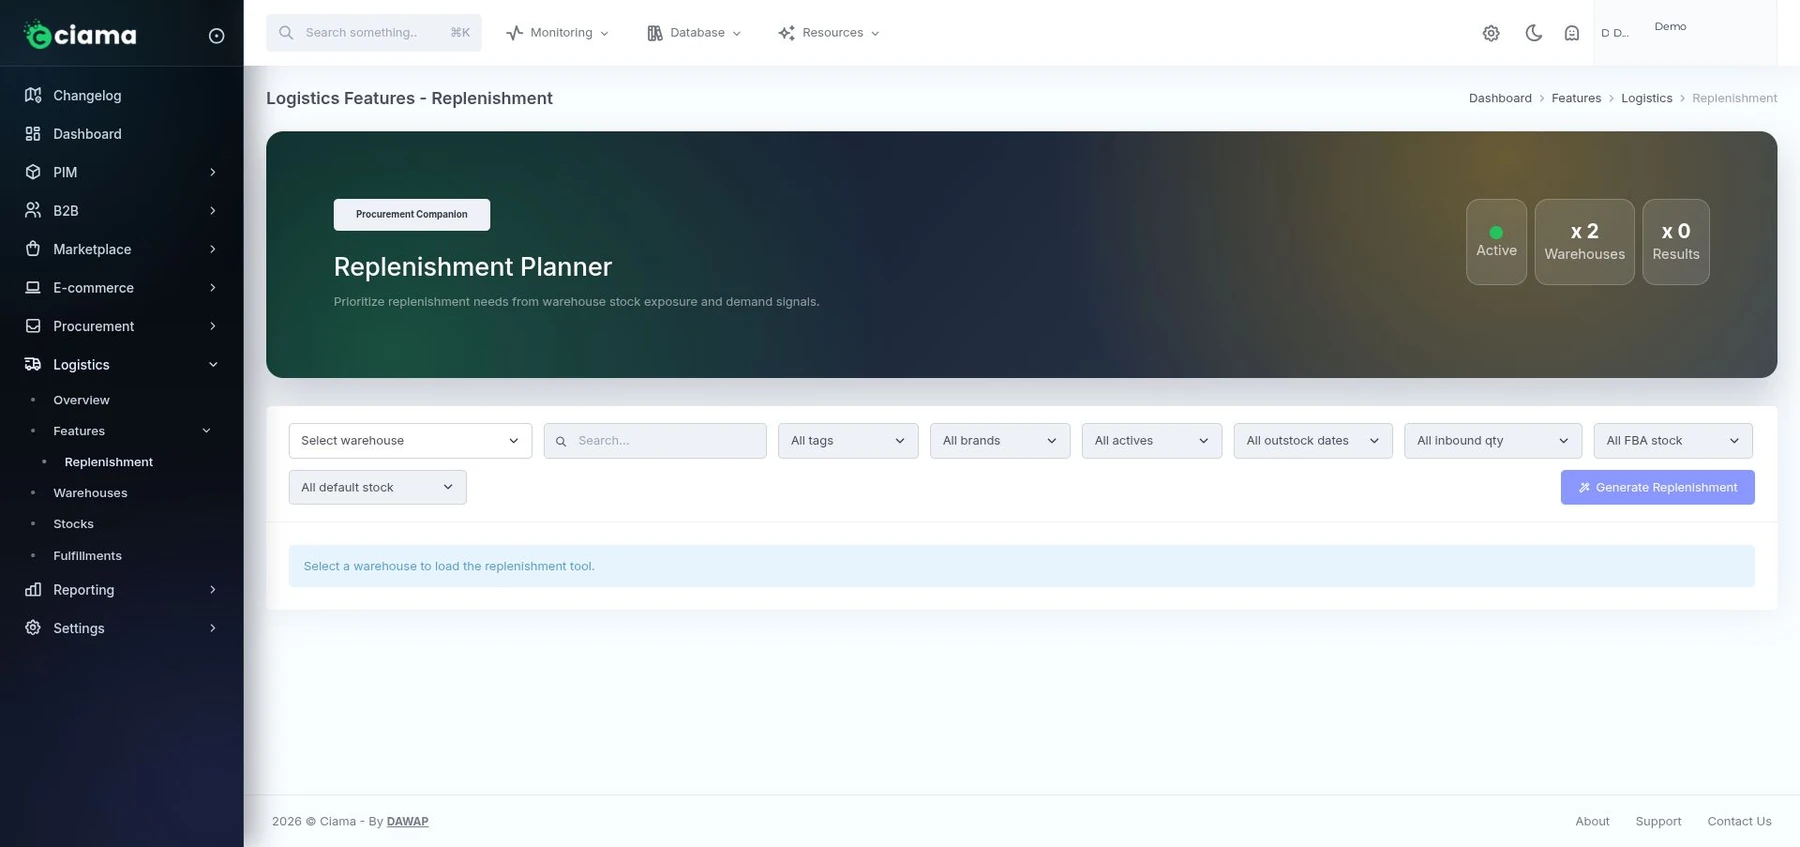Viewport: 1800px width, 847px height.
Task: Open the Contact Us footer link
Action: point(1739,821)
